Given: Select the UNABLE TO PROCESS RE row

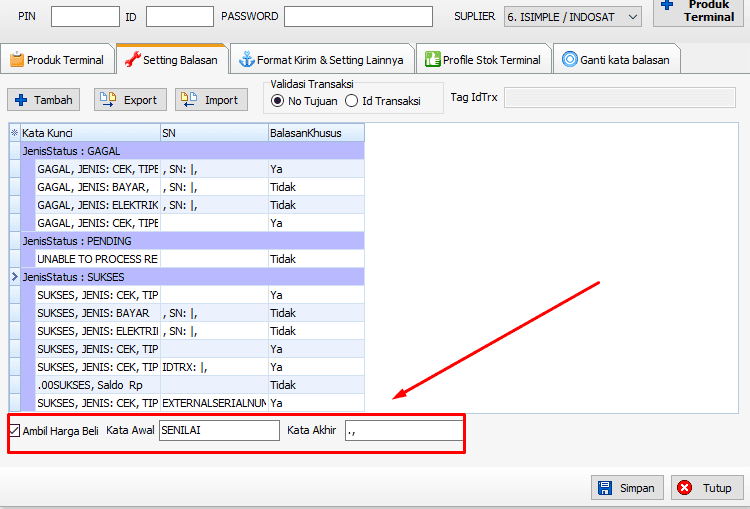Looking at the screenshot, I should (97, 259).
